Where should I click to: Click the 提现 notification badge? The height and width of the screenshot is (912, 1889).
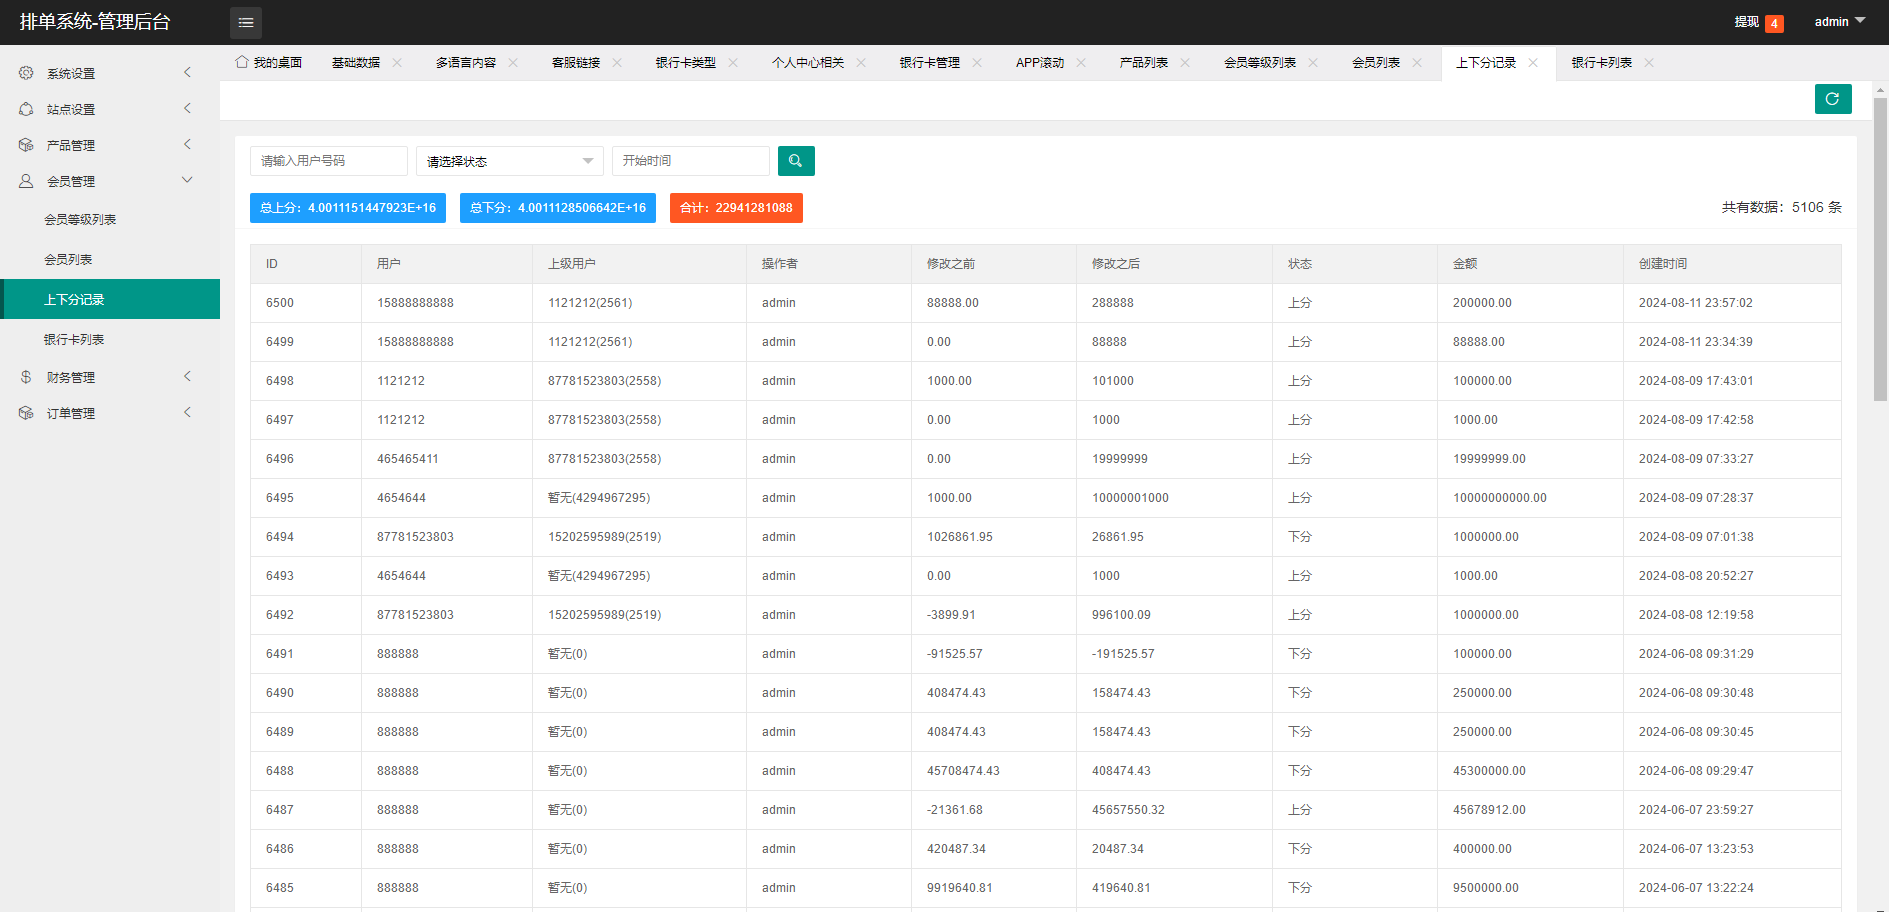pos(1773,23)
